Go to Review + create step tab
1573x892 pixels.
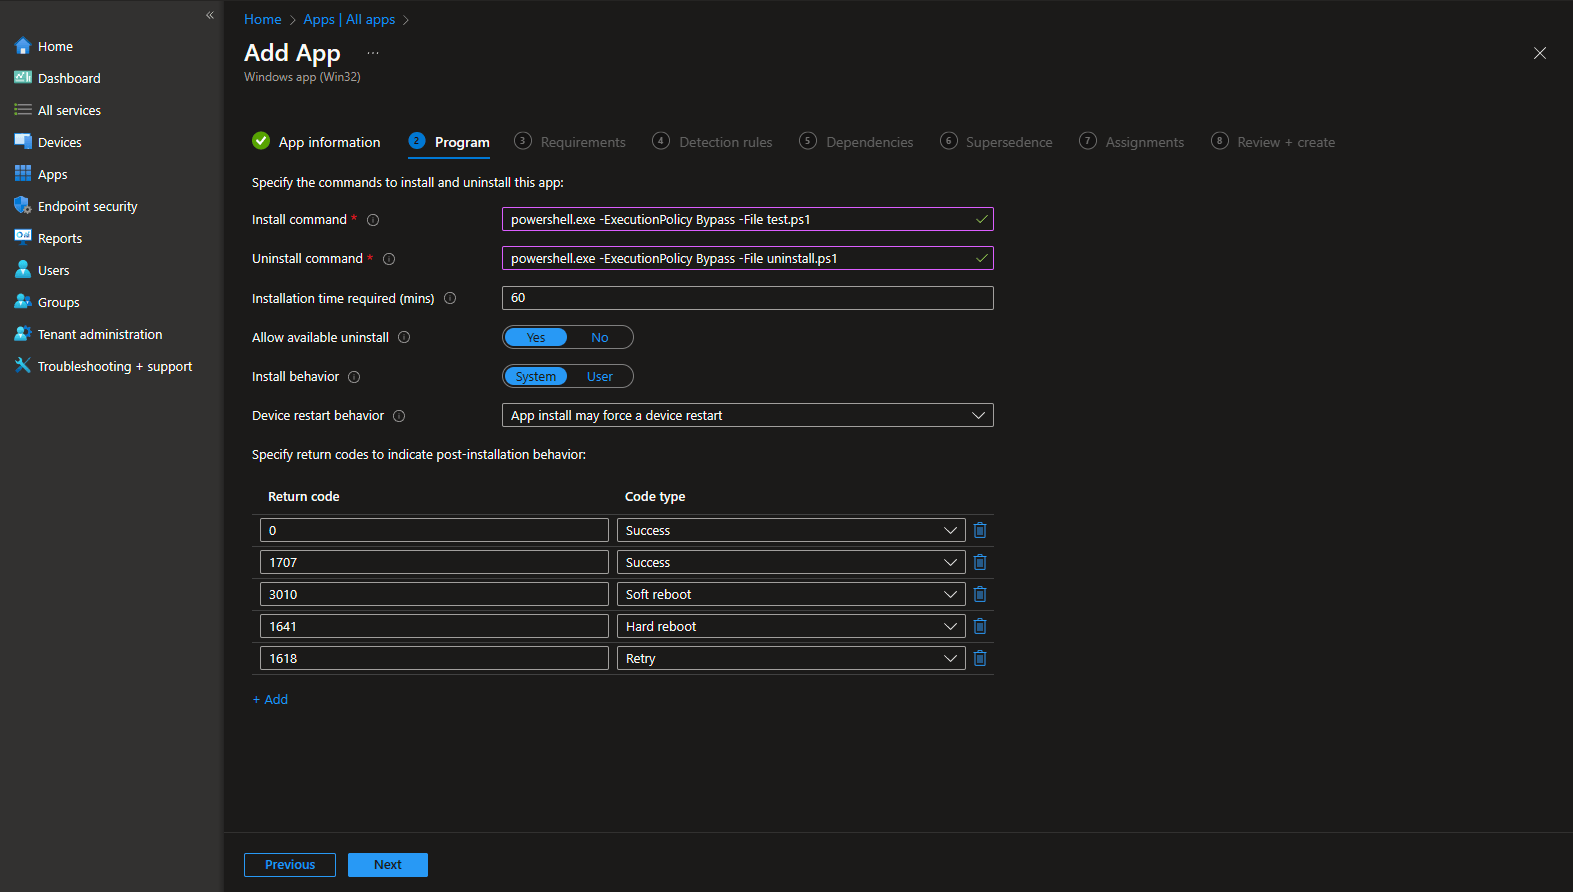click(x=1273, y=142)
